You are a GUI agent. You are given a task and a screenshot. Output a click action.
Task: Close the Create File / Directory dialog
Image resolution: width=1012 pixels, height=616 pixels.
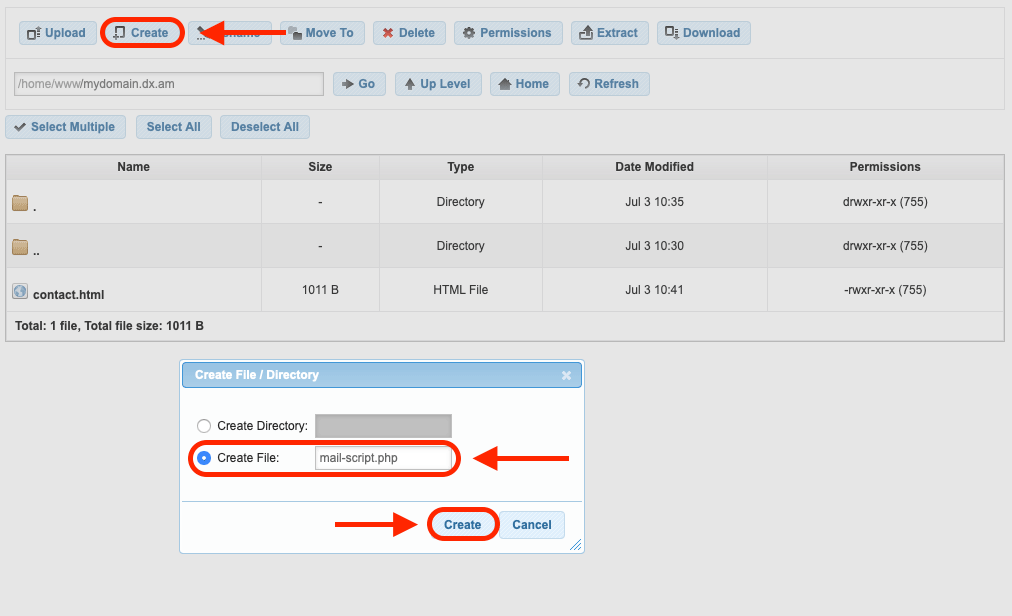(x=567, y=375)
